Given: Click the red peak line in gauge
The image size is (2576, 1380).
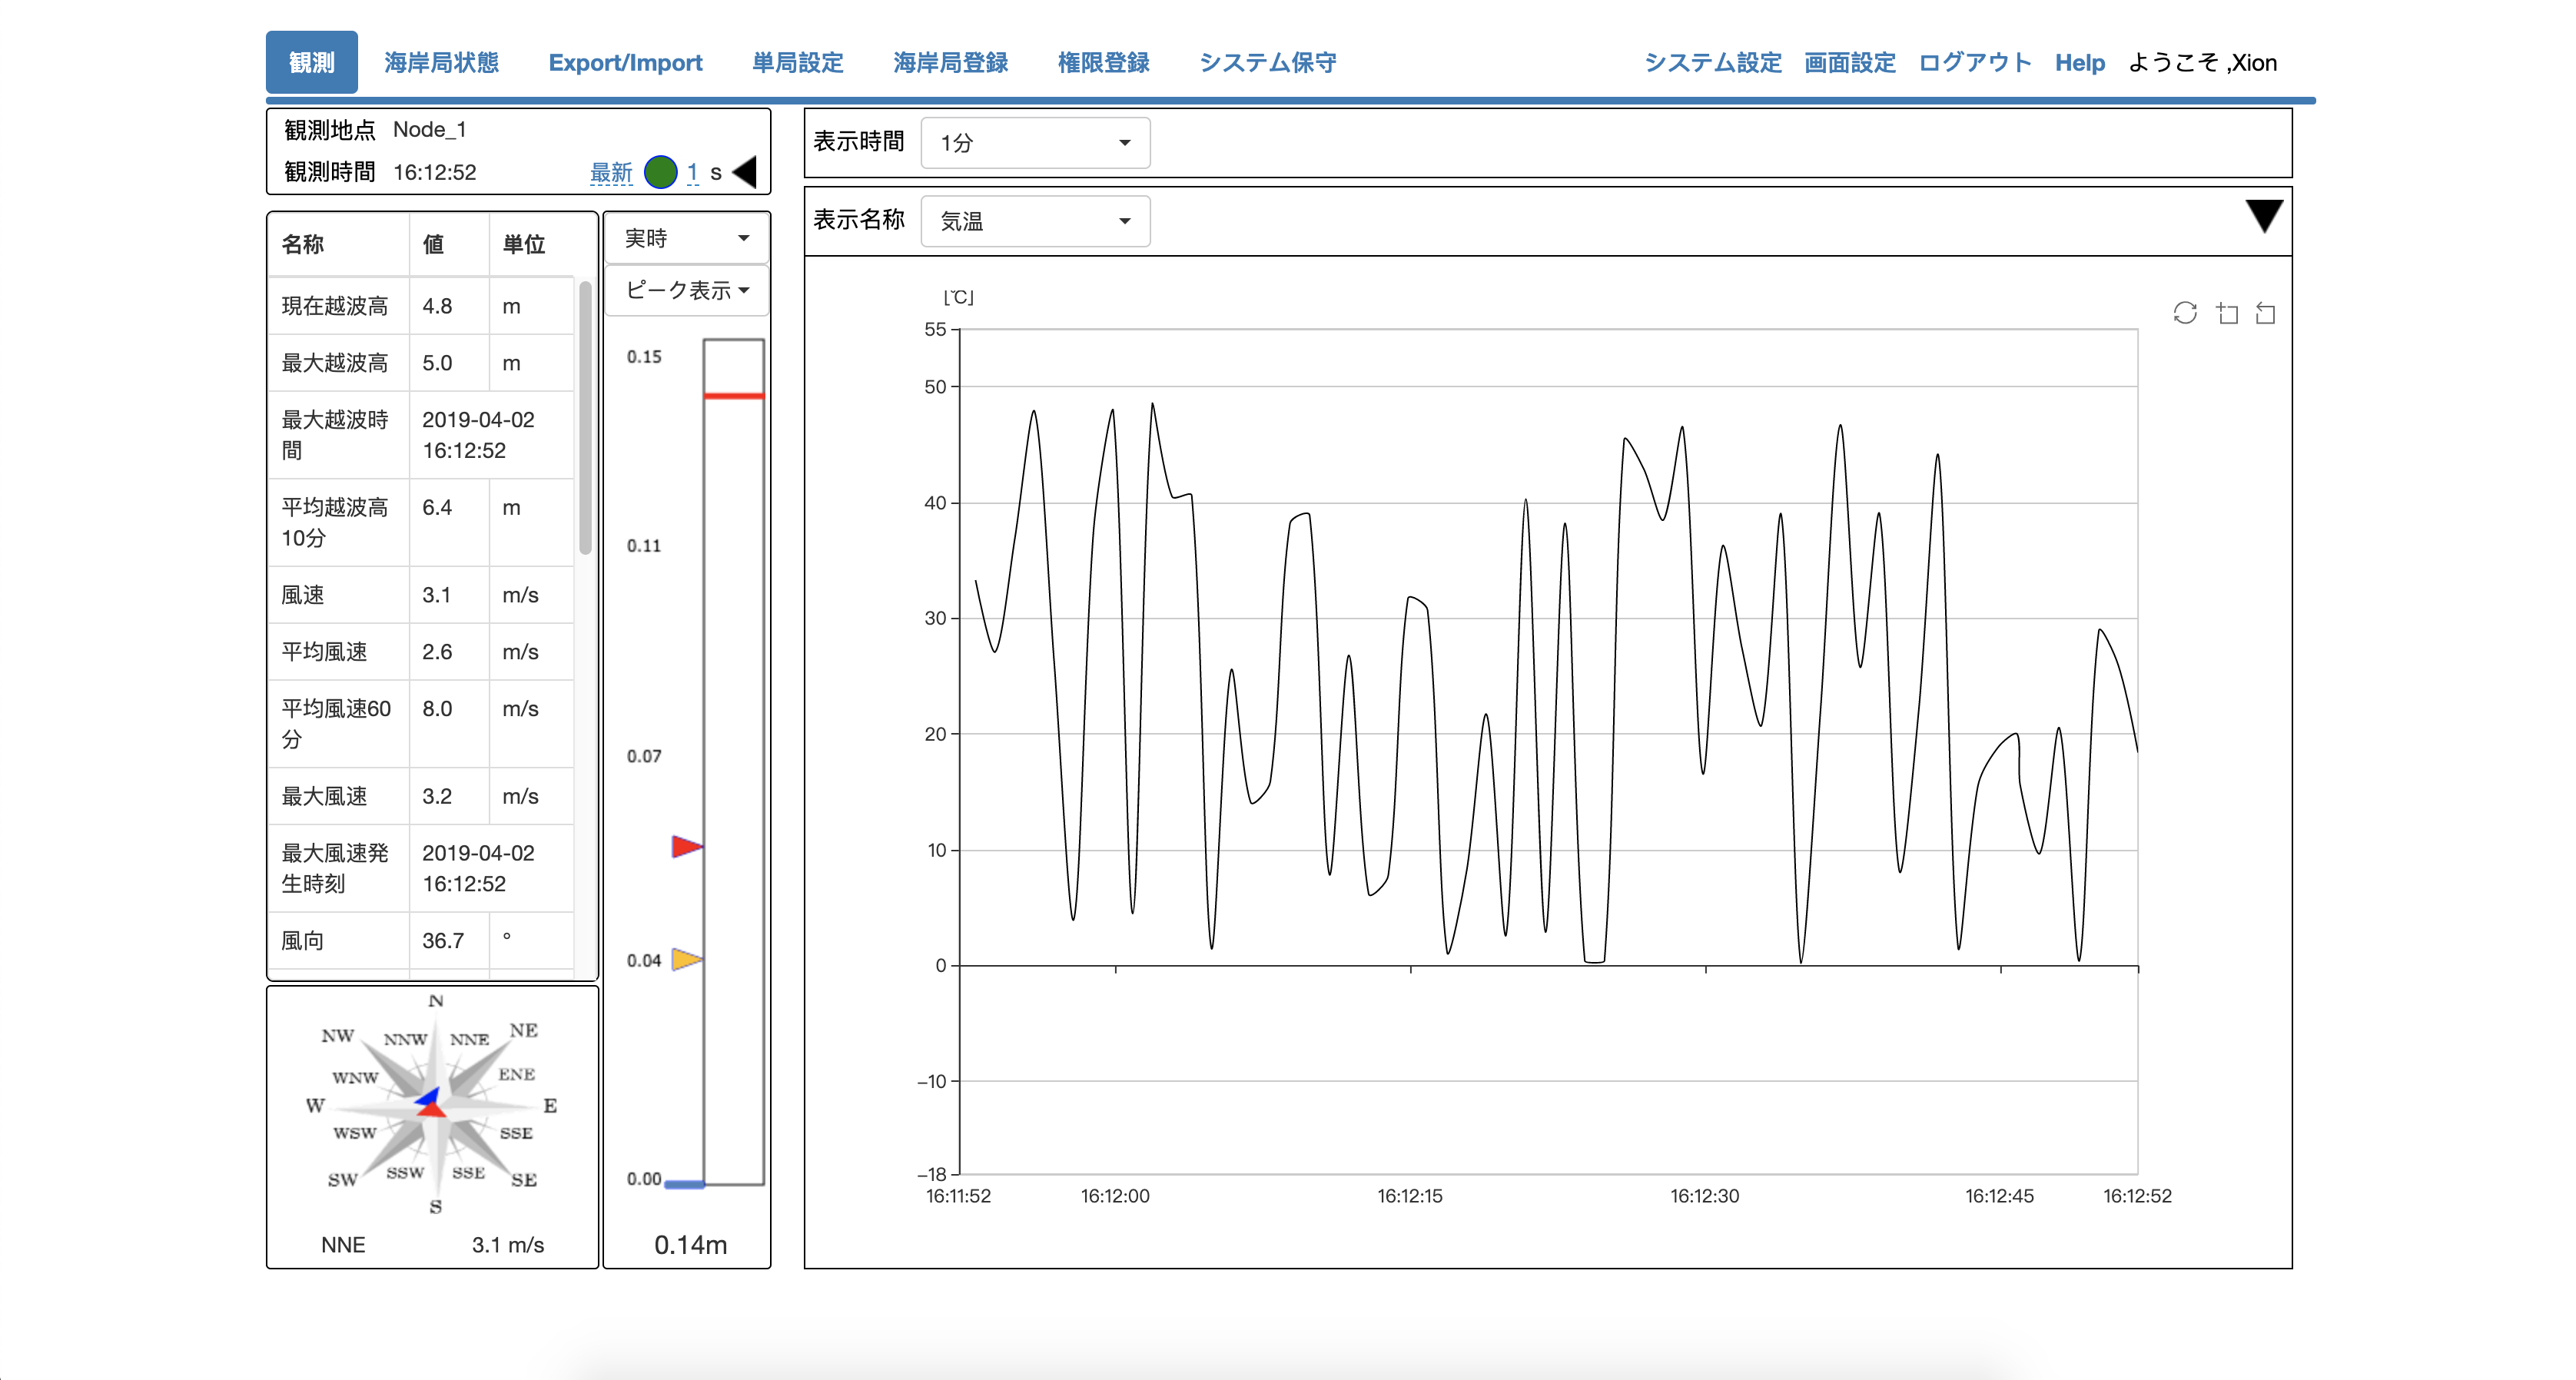Looking at the screenshot, I should click(733, 396).
